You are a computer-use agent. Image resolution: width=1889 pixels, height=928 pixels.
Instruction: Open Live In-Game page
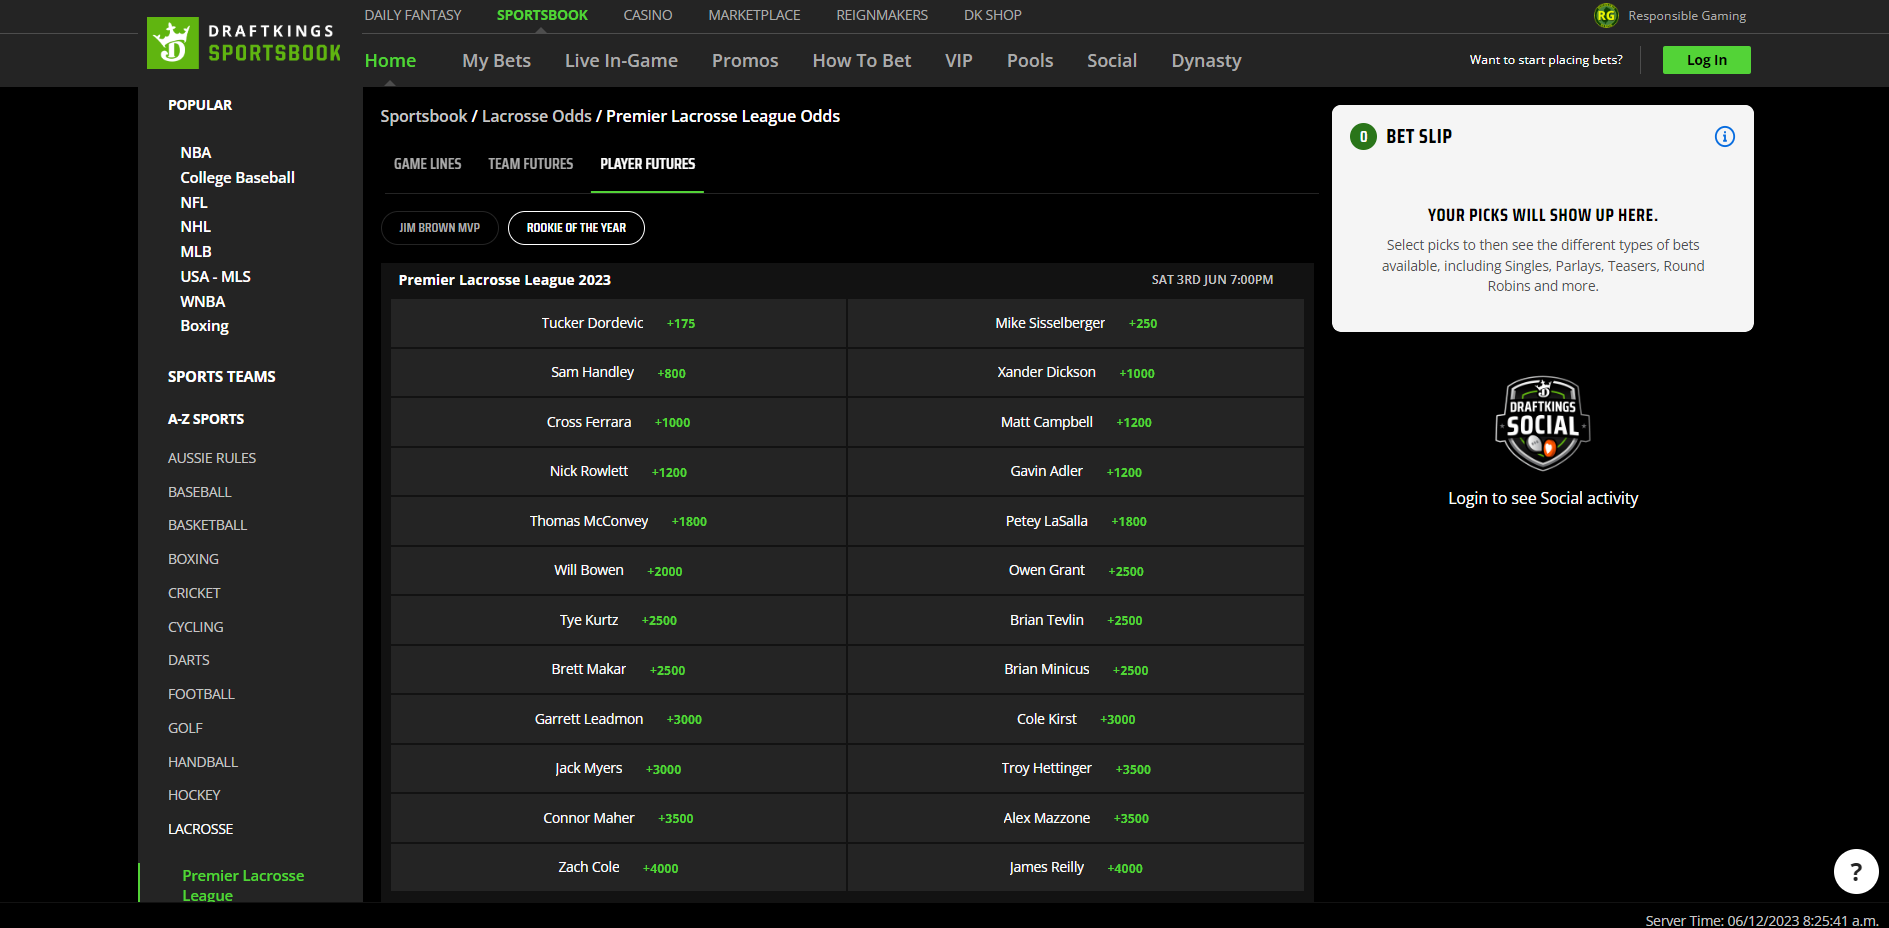click(x=621, y=61)
